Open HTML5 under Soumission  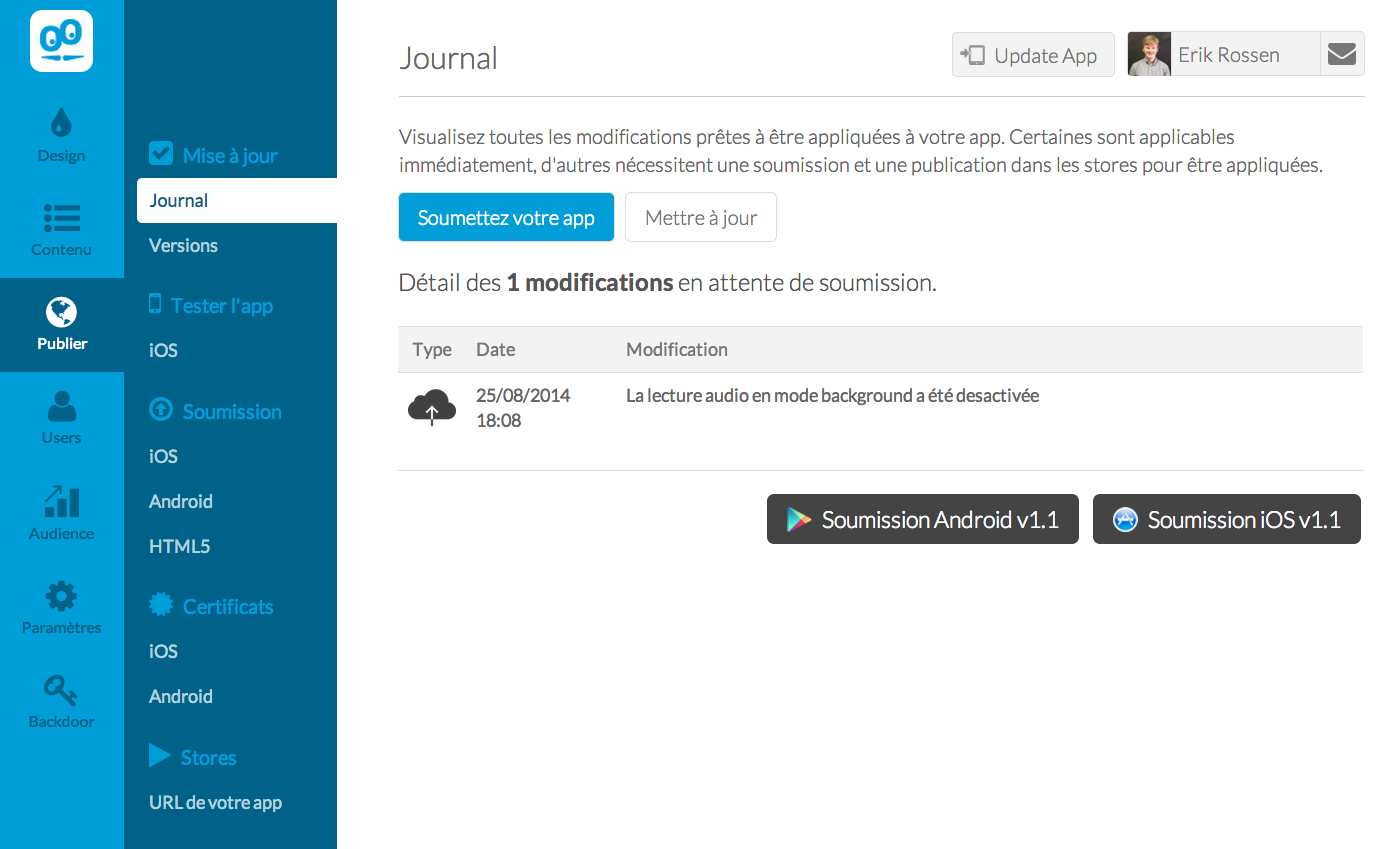pyautogui.click(x=179, y=547)
